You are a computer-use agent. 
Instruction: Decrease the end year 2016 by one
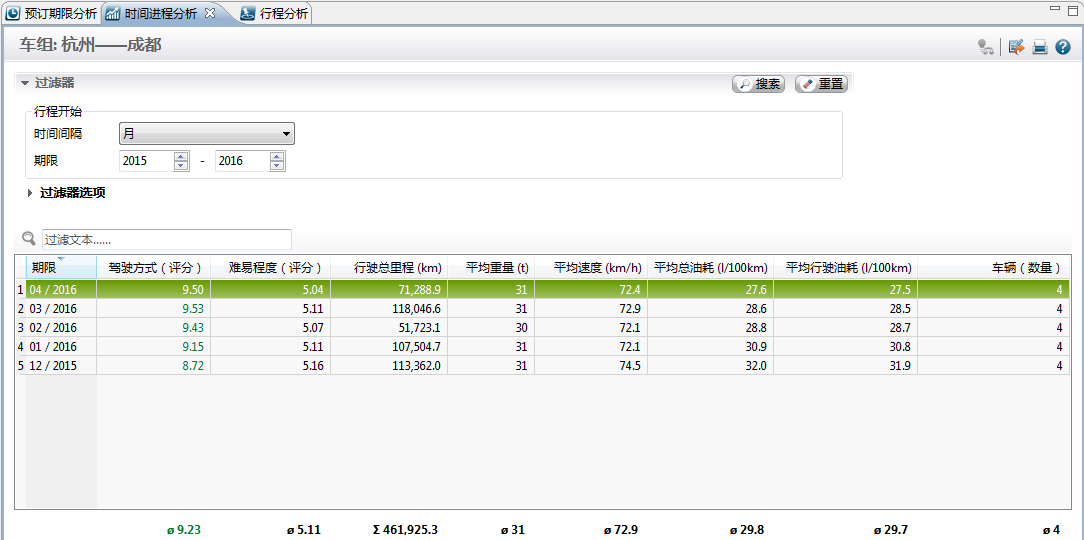click(277, 166)
